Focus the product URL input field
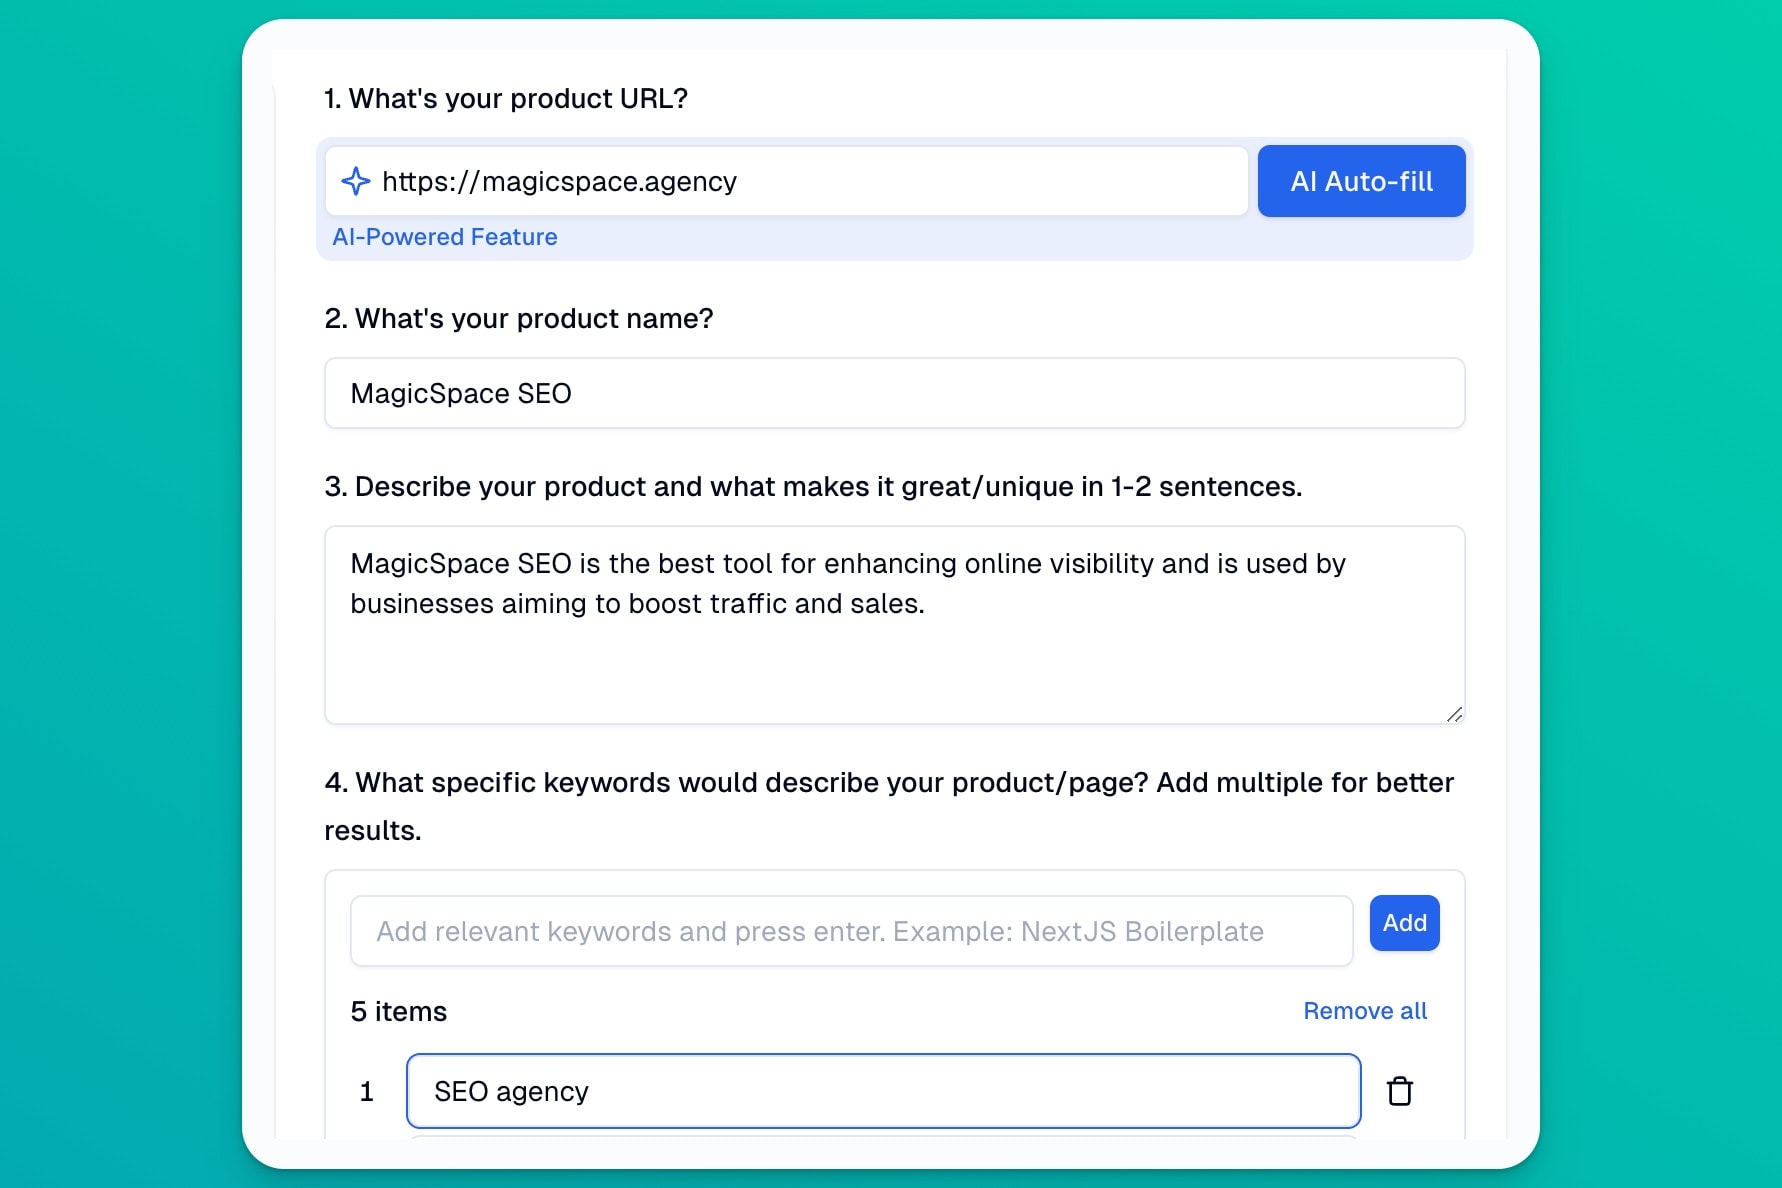Image resolution: width=1782 pixels, height=1188 pixels. point(800,181)
